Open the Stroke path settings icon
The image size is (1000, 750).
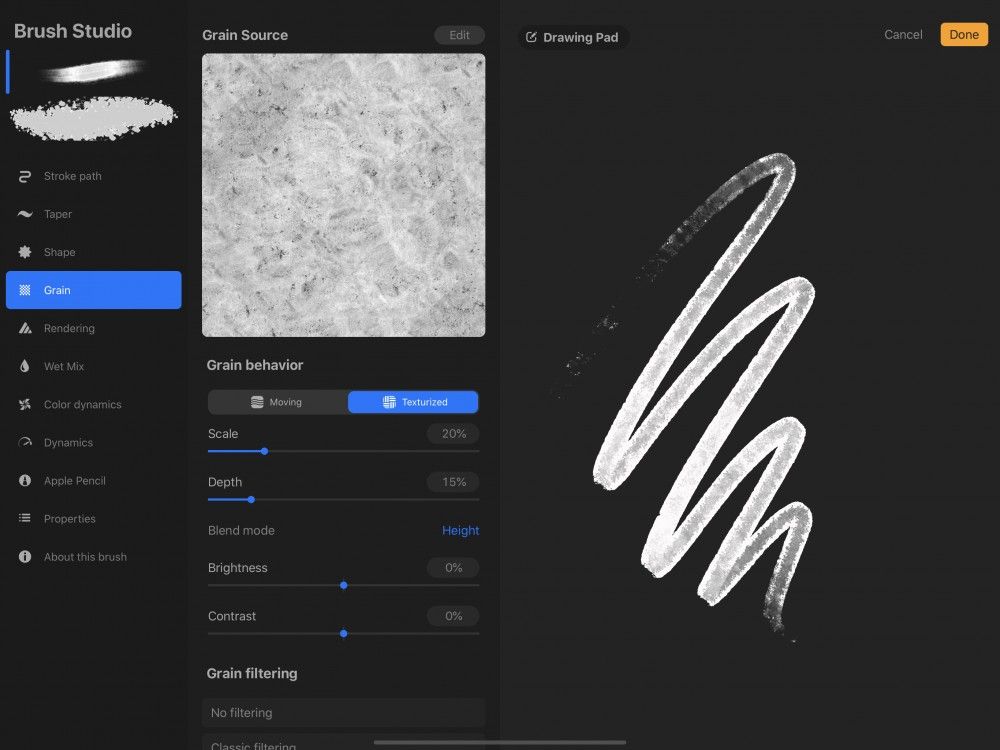tap(25, 177)
